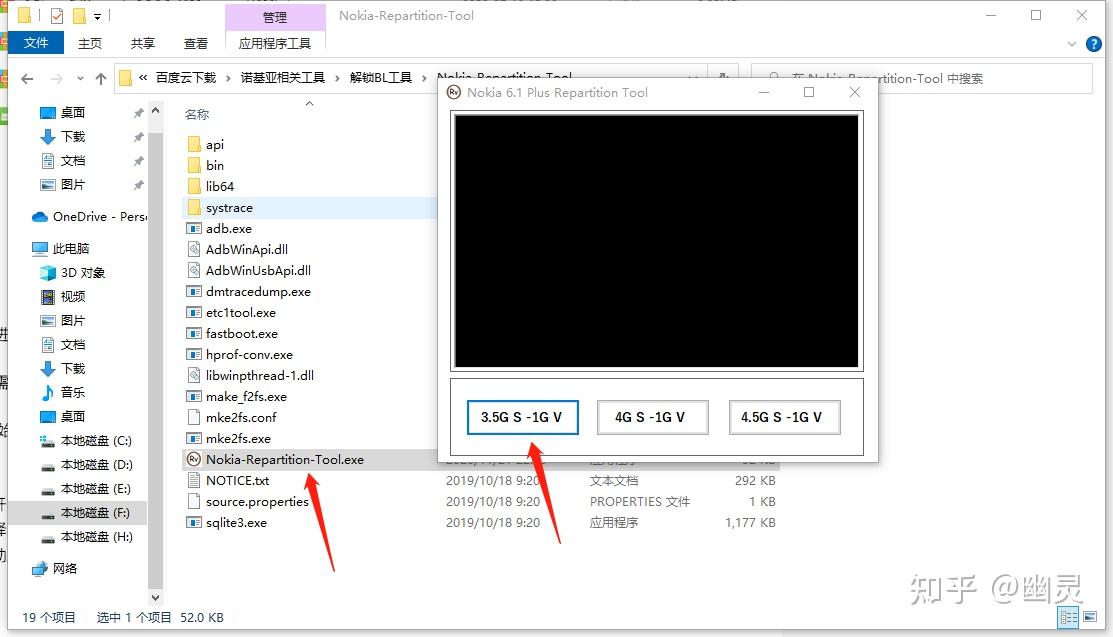Click the properties checkmark quick access icon

57,16
